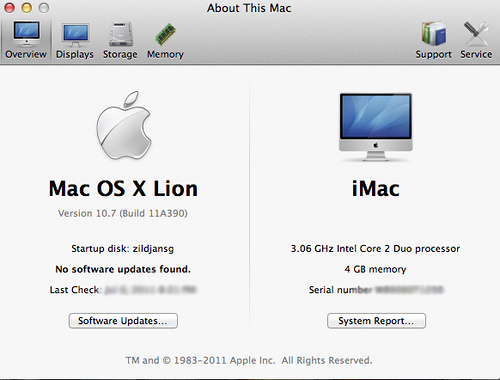Image resolution: width=500 pixels, height=380 pixels.
Task: Minimize the About This Mac window
Action: coord(27,7)
